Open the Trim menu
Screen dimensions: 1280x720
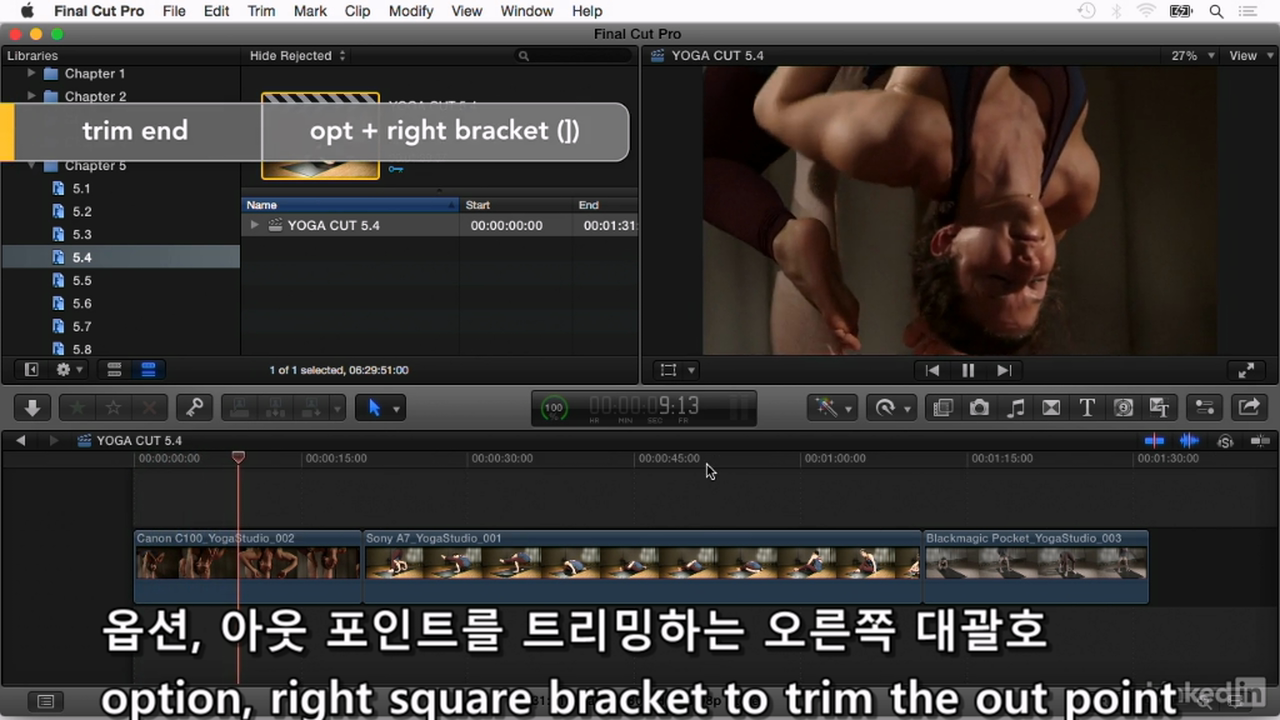tap(261, 11)
